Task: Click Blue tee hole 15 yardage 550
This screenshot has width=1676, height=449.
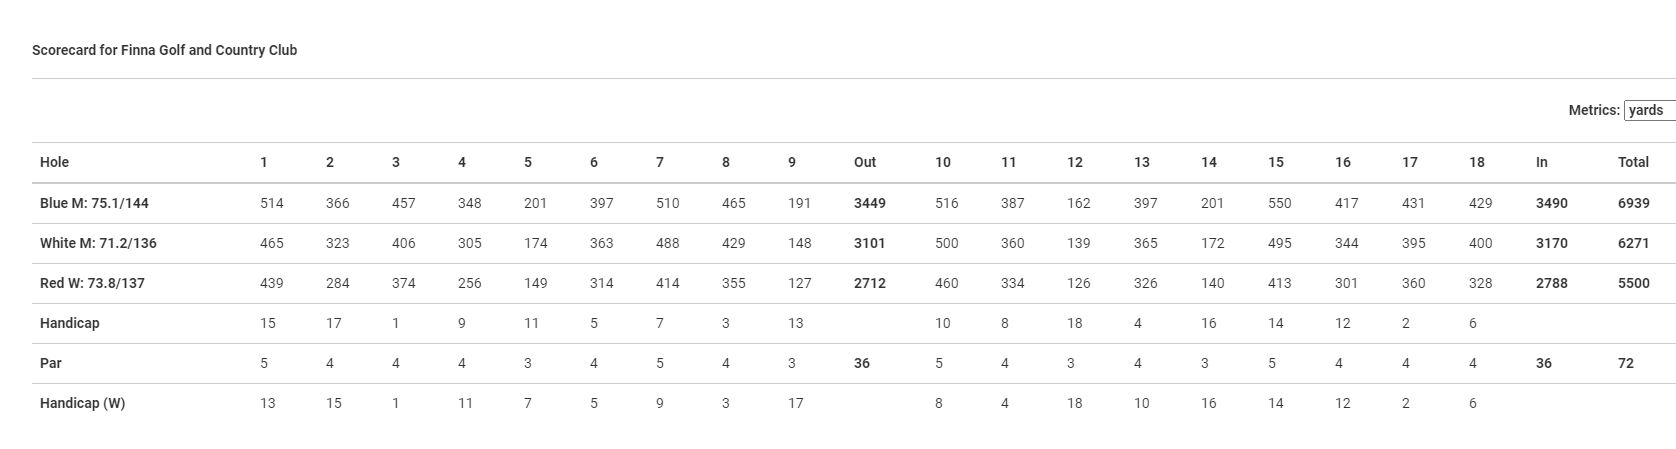Action: coord(1279,203)
